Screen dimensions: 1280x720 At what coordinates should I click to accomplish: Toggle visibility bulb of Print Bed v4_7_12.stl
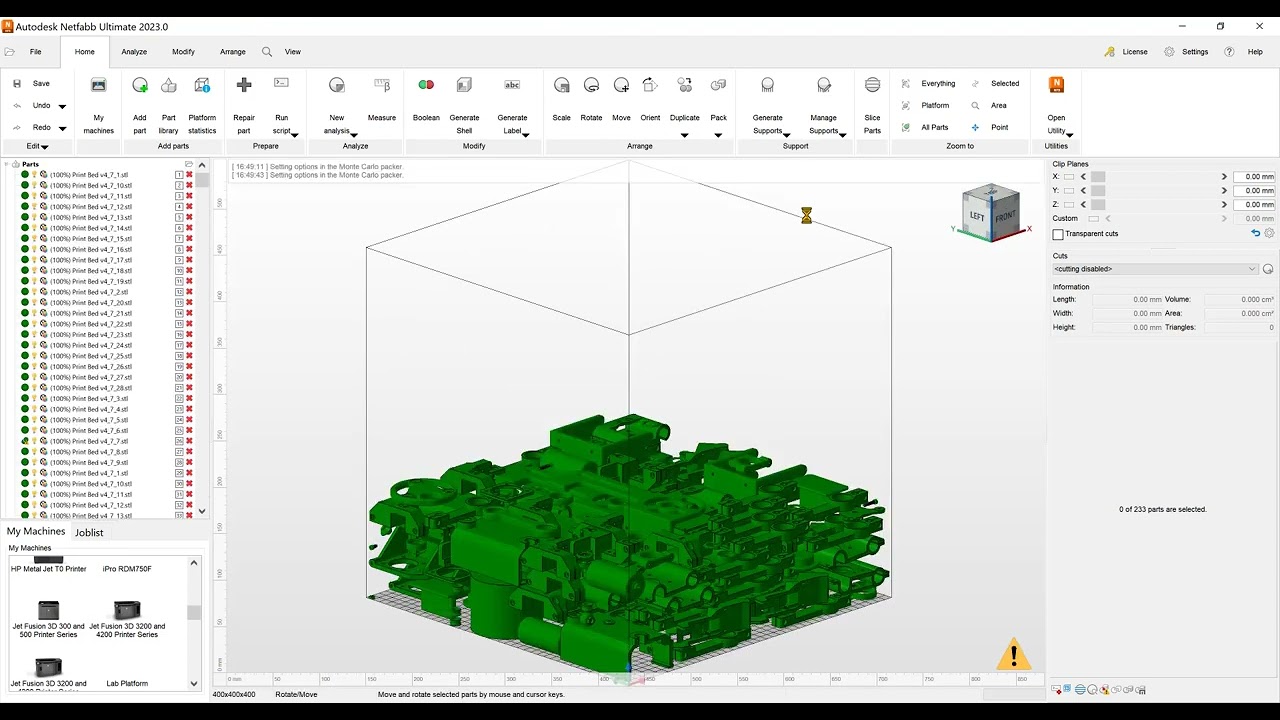click(34, 207)
